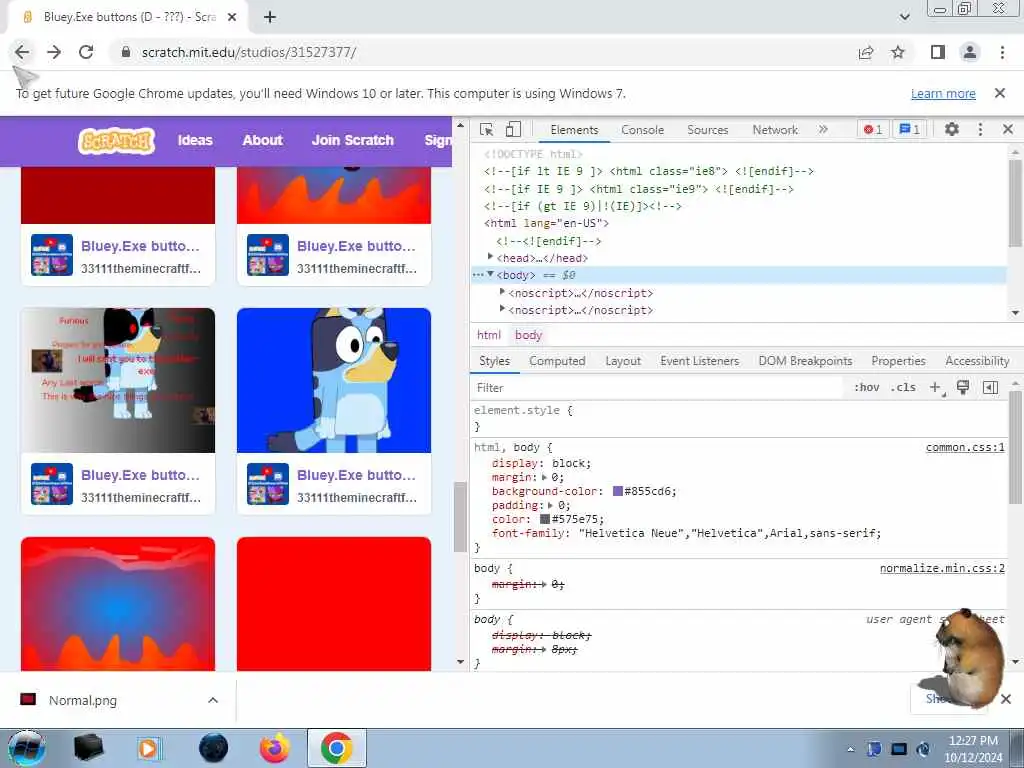Collapse the body element node

490,275
